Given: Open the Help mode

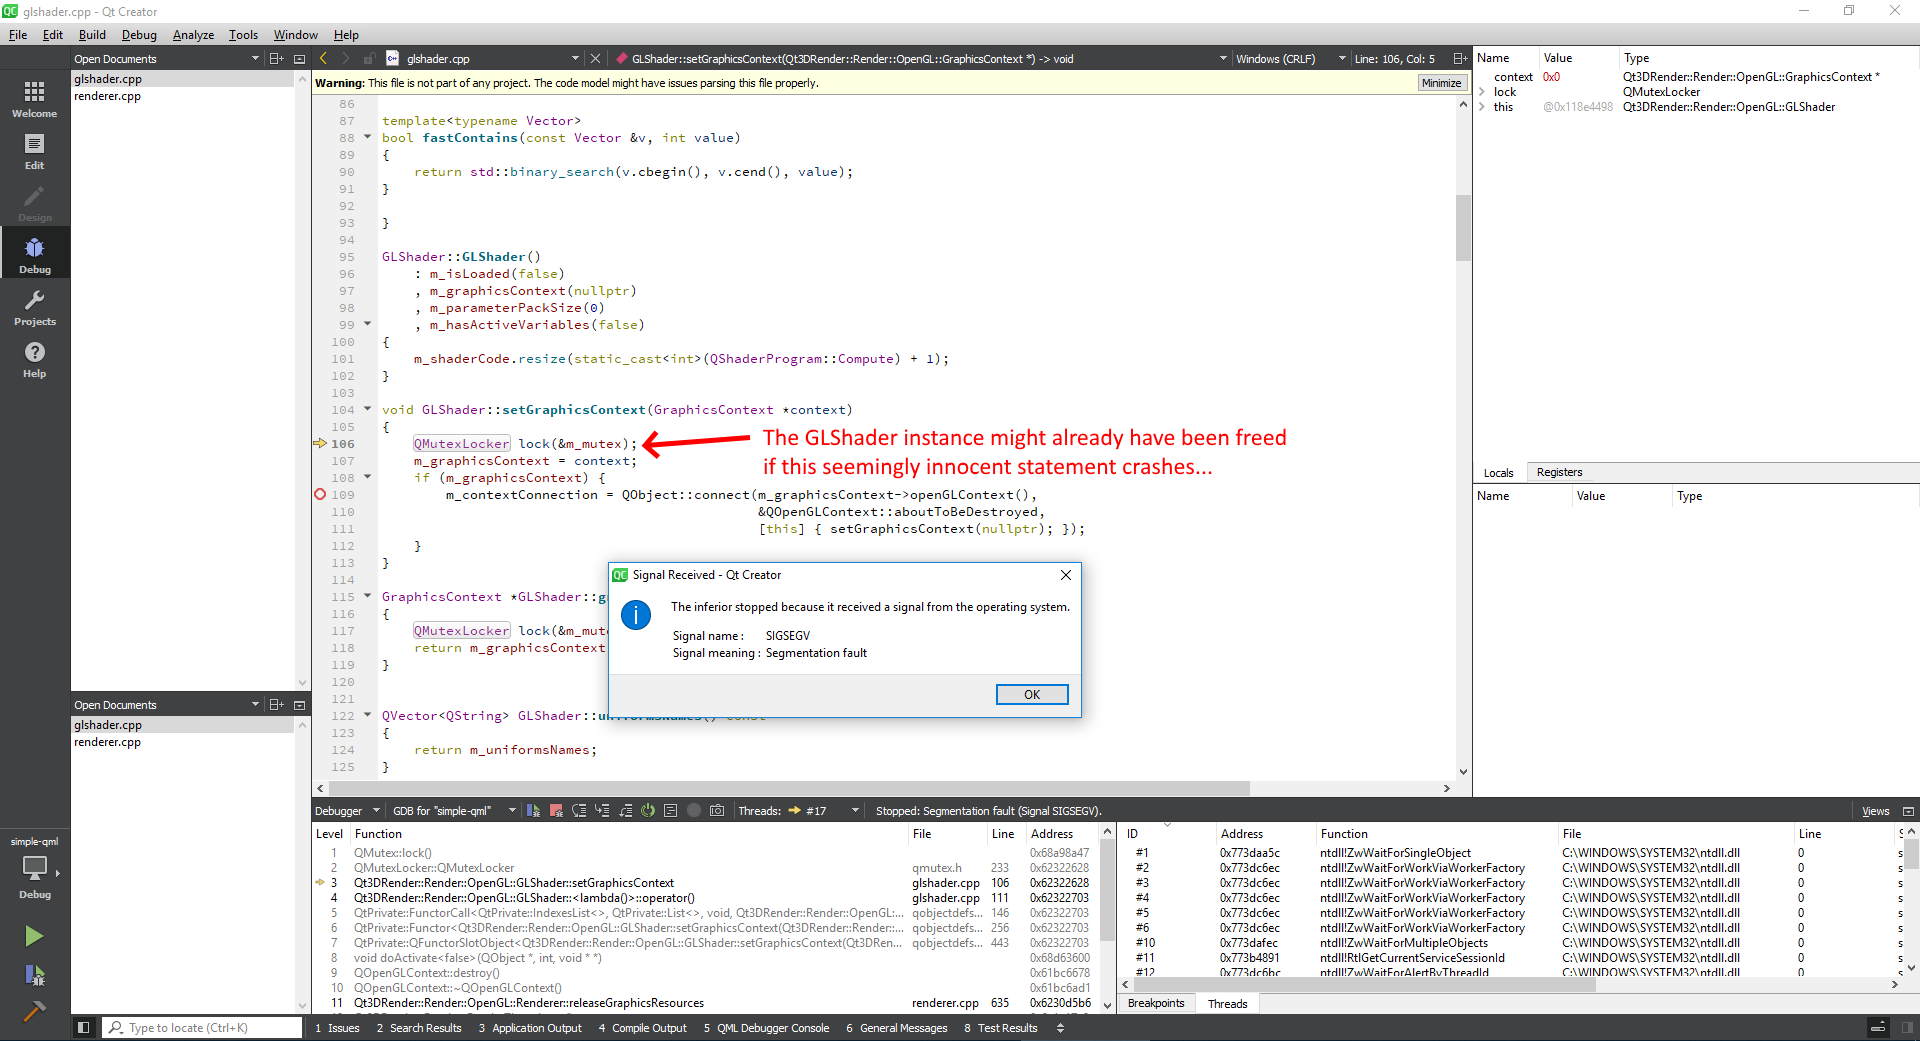Looking at the screenshot, I should 35,359.
